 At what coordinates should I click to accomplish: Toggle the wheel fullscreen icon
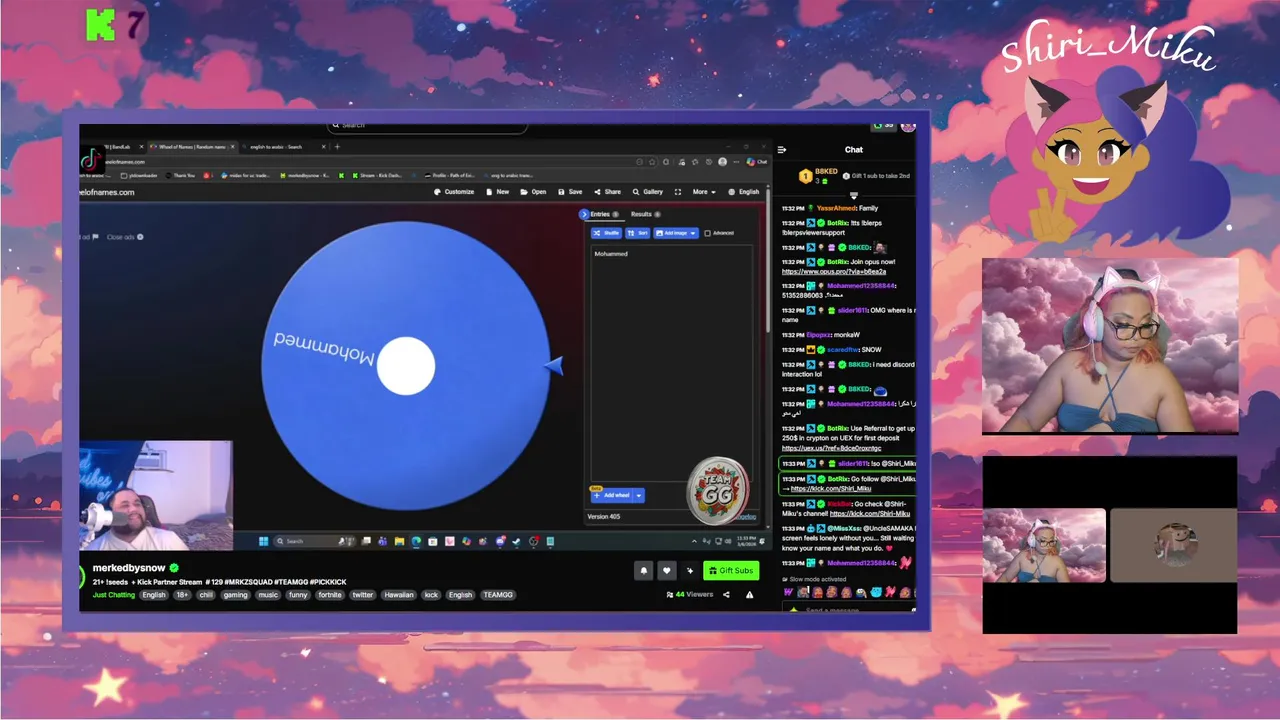(x=678, y=192)
